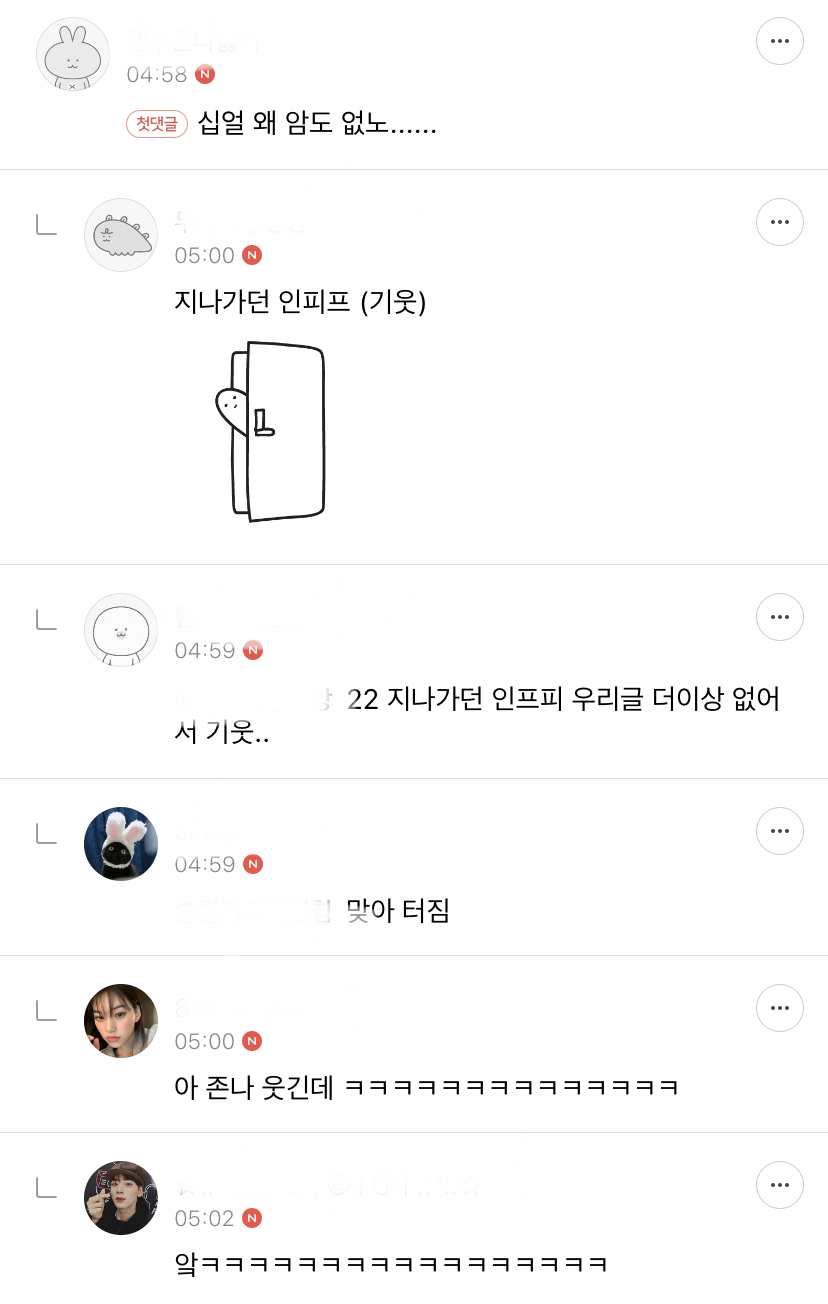Tap the black cat with bunny ears avatar

pyautogui.click(x=121, y=844)
